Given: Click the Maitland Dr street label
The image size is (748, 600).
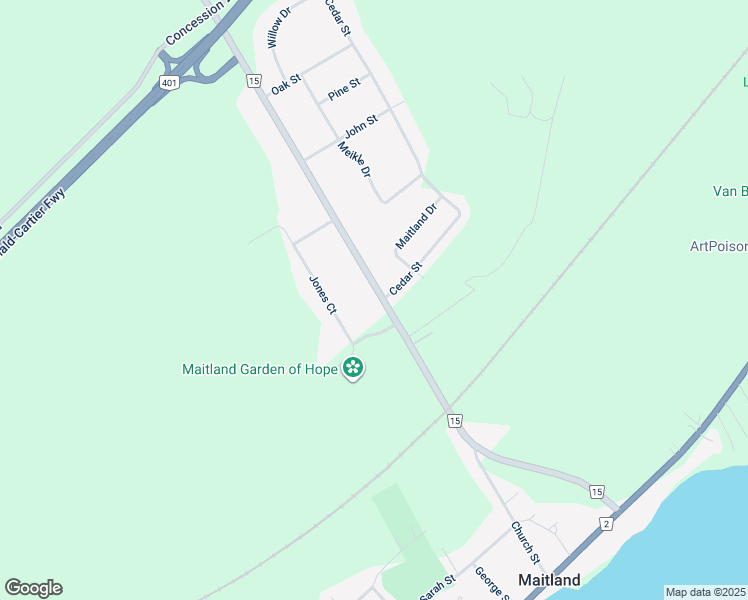Looking at the screenshot, I should coord(416,226).
